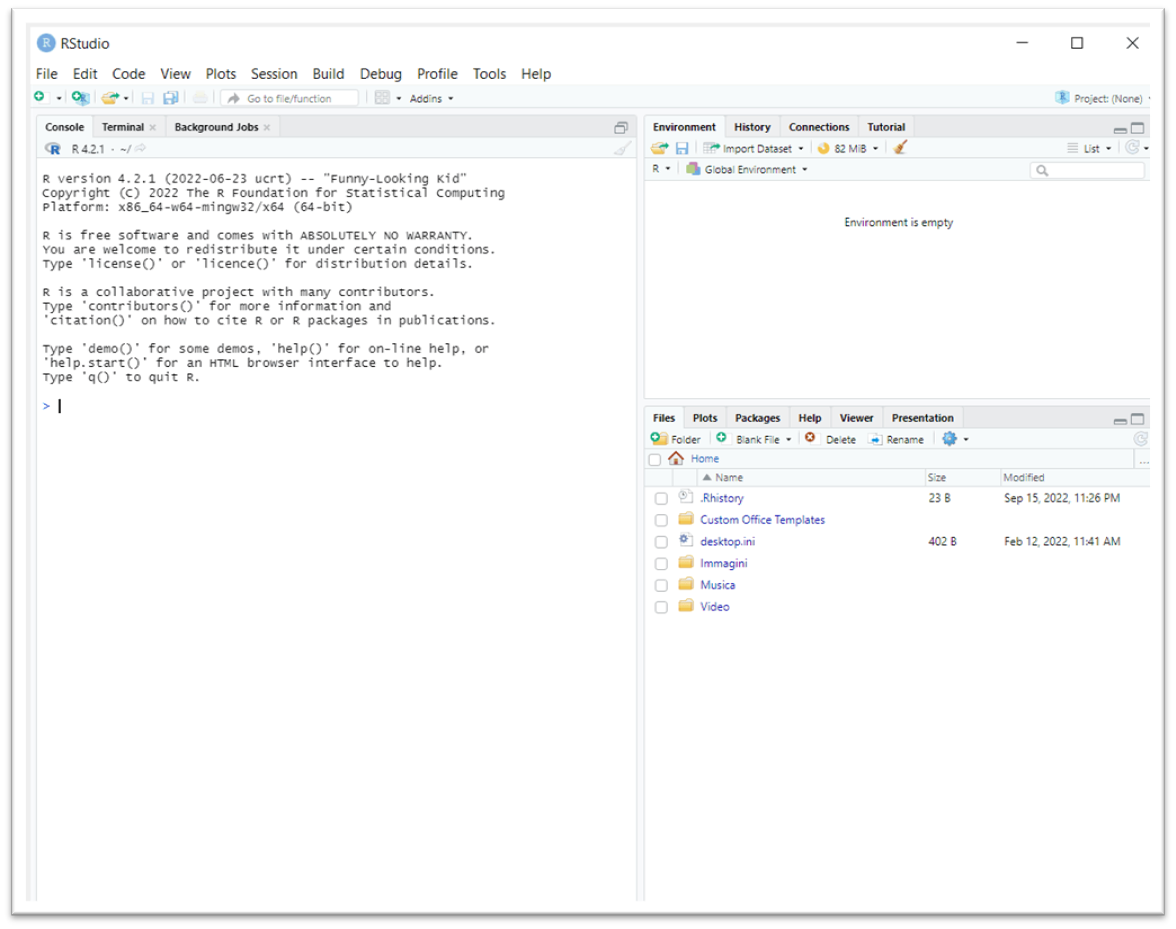Open the Code menu
Screen dimensions: 1176x929
[128, 73]
